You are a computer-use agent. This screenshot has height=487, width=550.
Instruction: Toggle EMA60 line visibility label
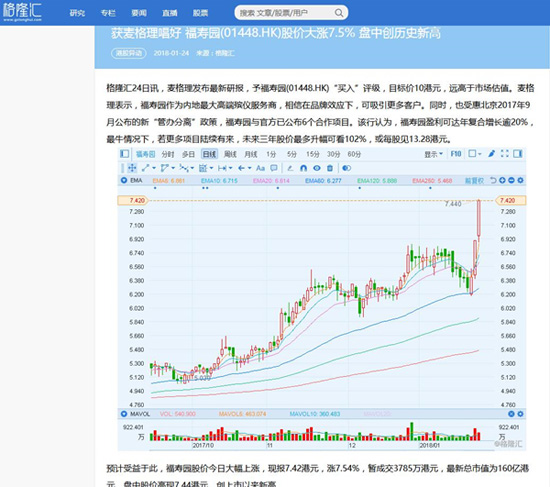pyautogui.click(x=323, y=181)
